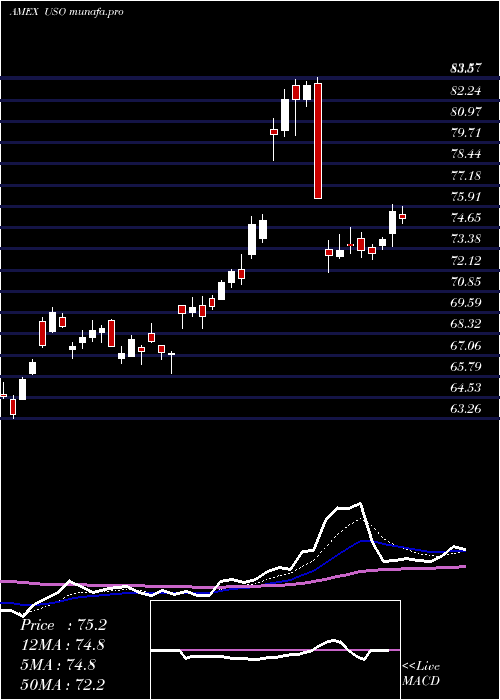This screenshot has height=700, width=500.
Task: Click the 68.32 price axis label
Action: pos(466,324)
